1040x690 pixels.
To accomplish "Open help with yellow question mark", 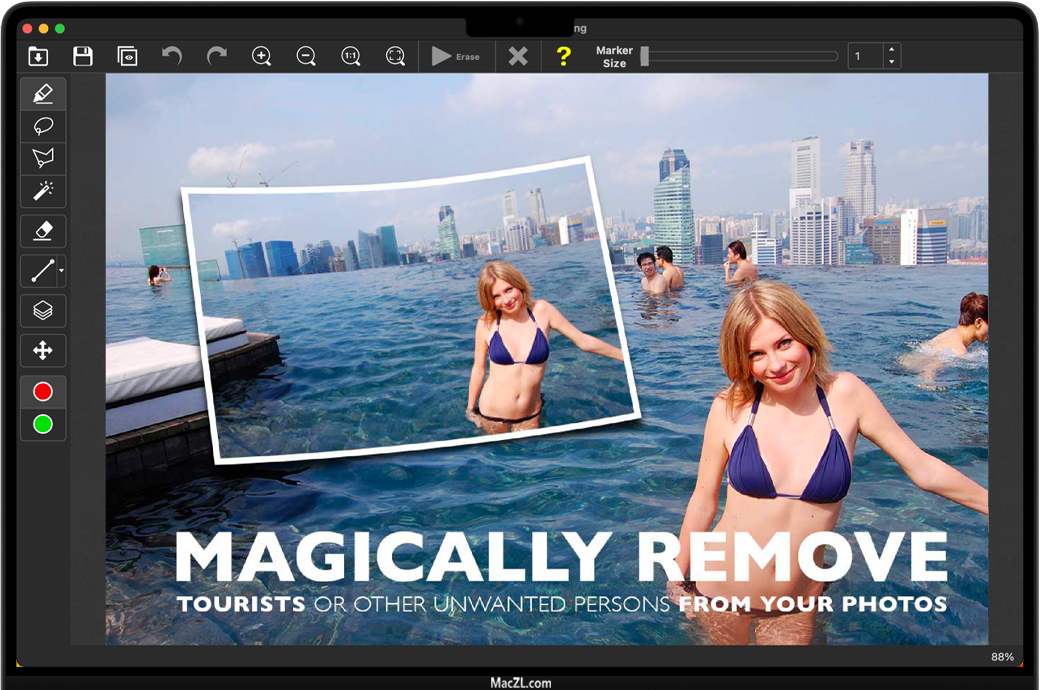I will [x=563, y=56].
